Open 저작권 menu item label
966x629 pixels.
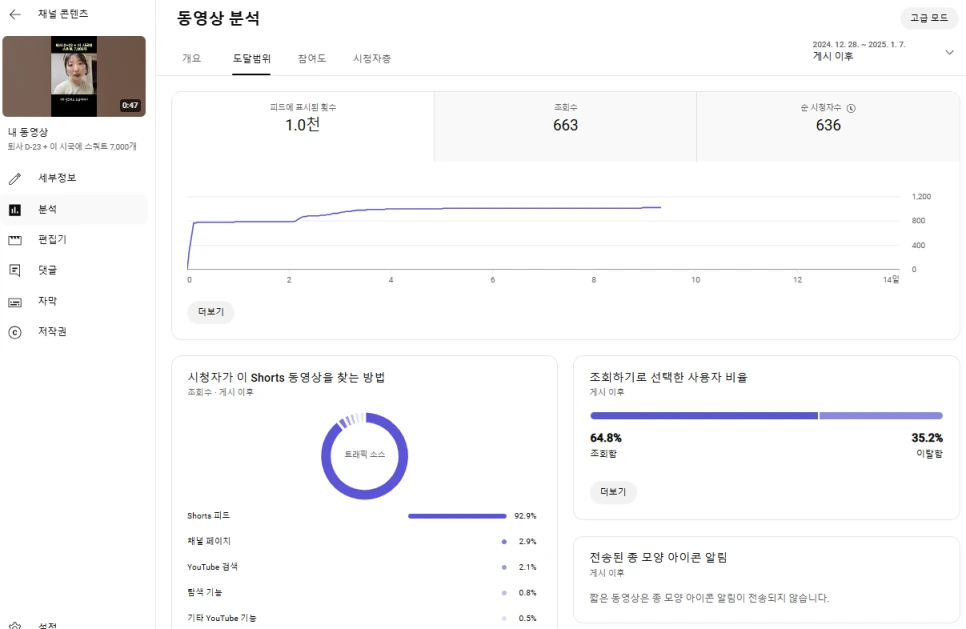(52, 331)
